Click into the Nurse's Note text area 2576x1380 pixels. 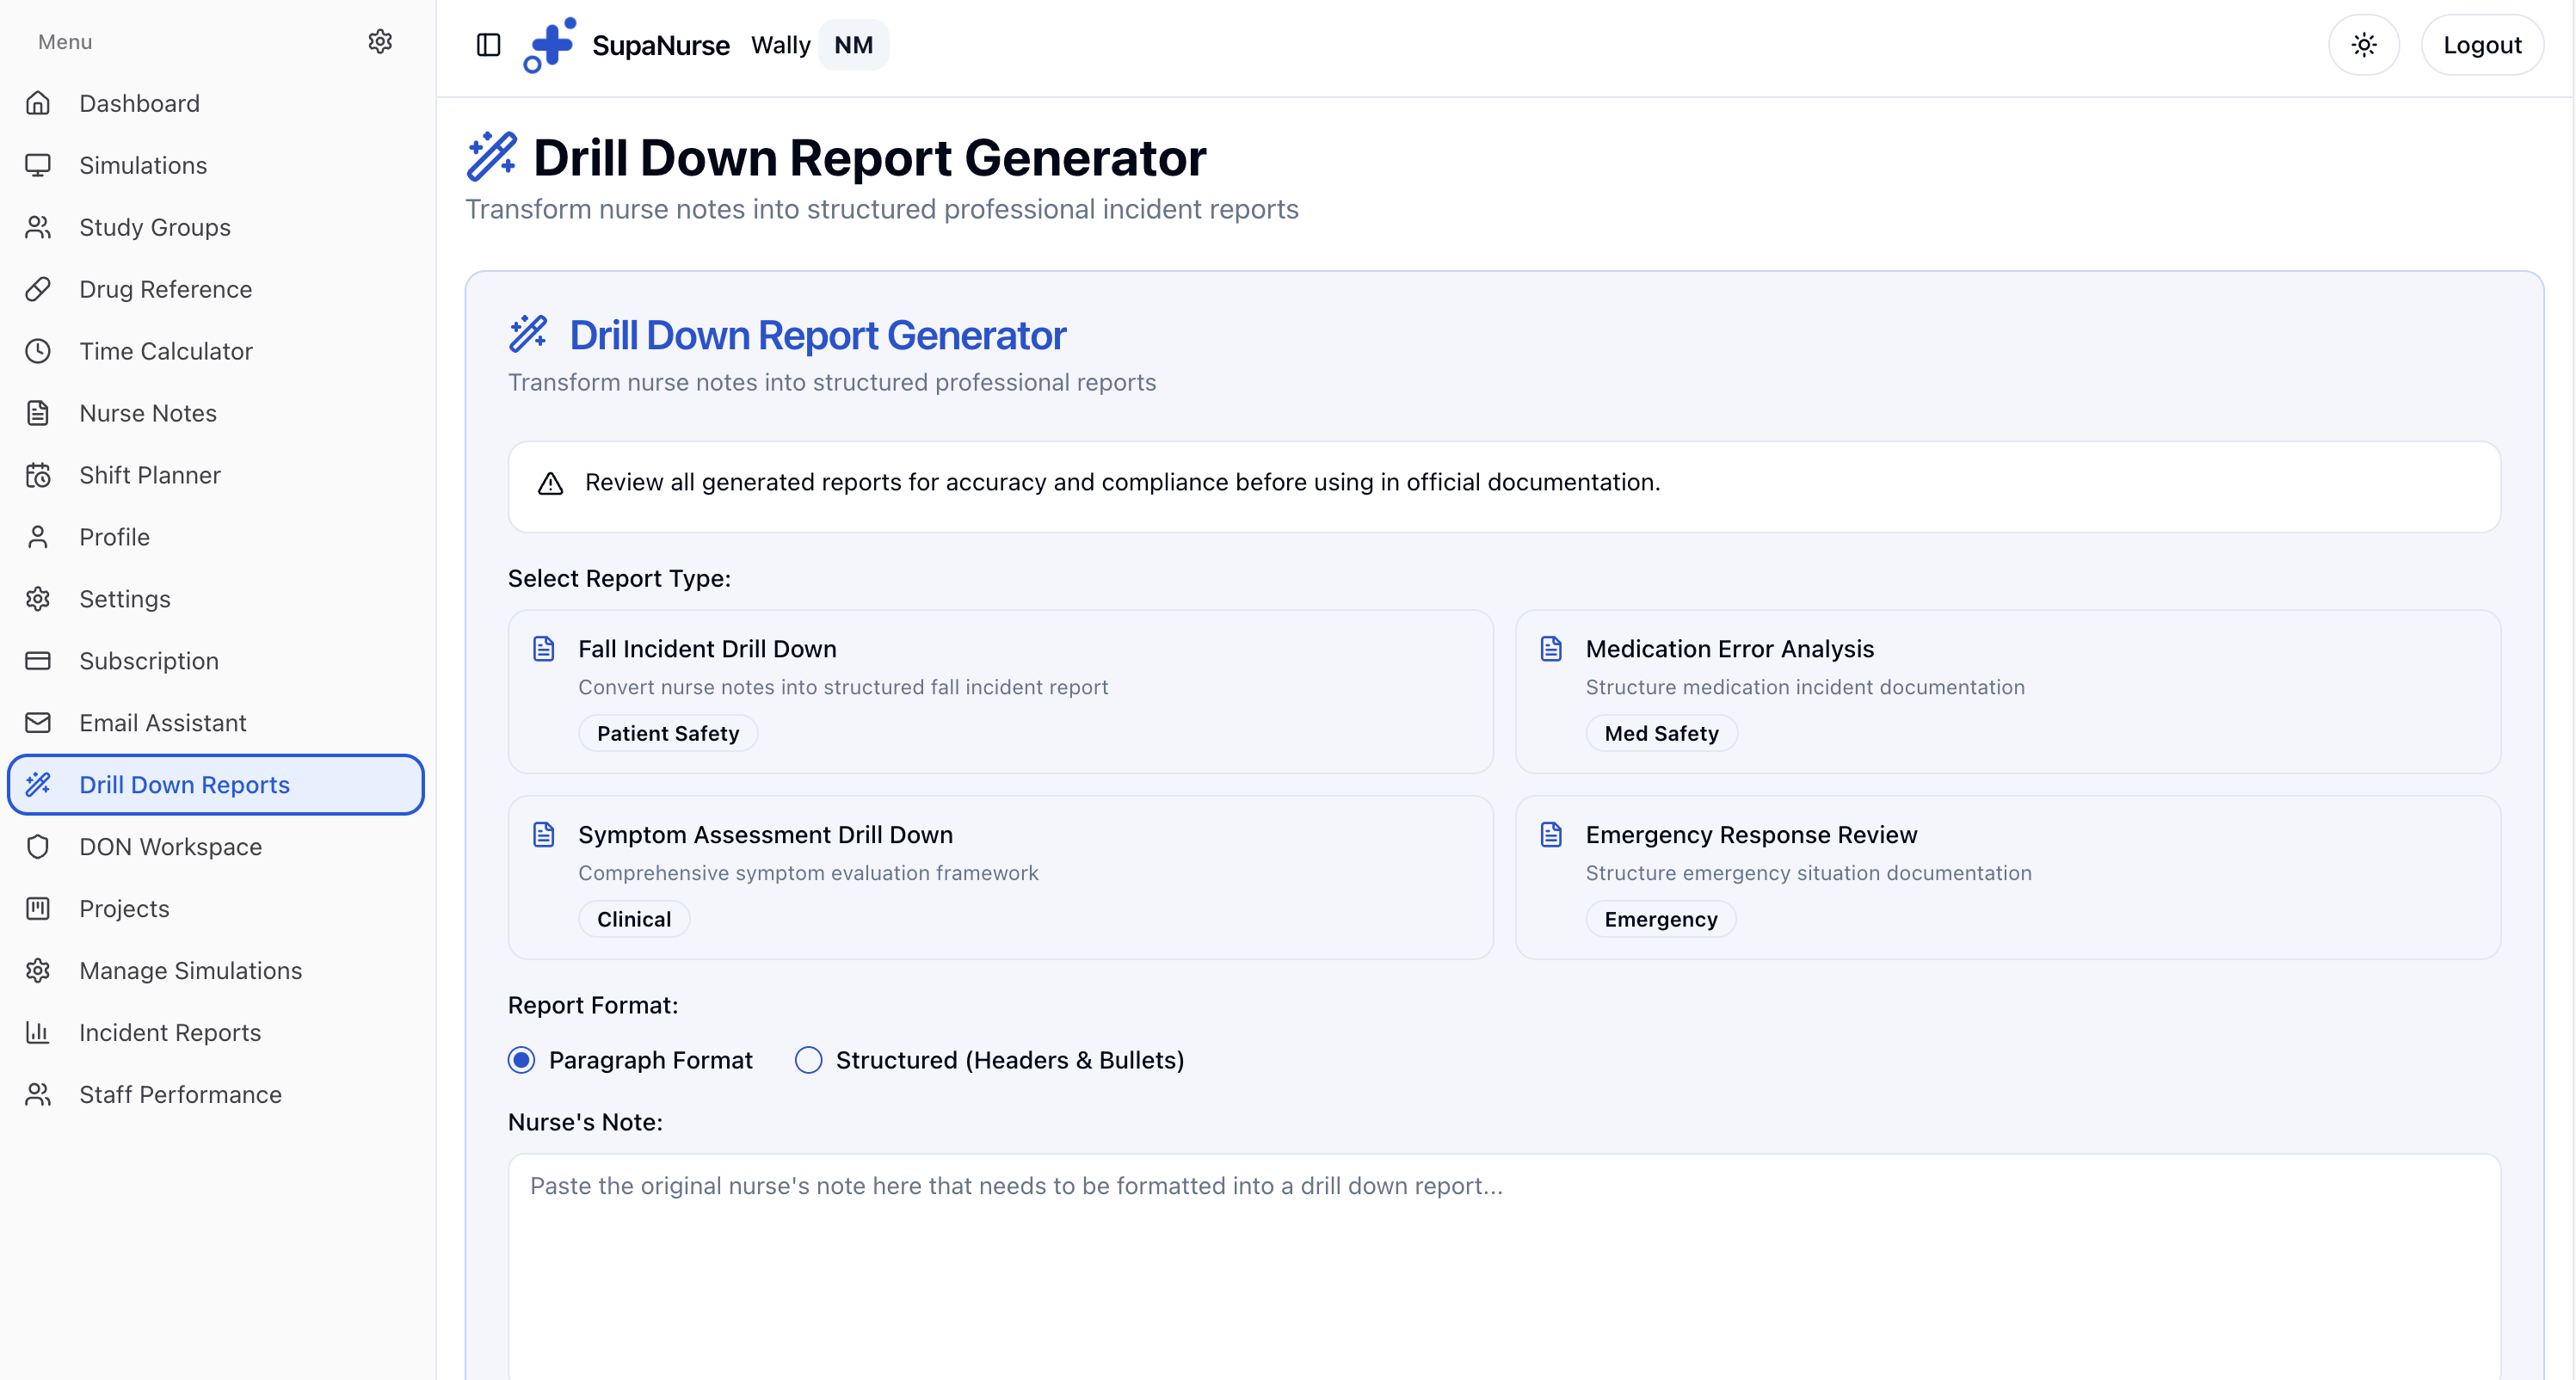[x=1503, y=1265]
